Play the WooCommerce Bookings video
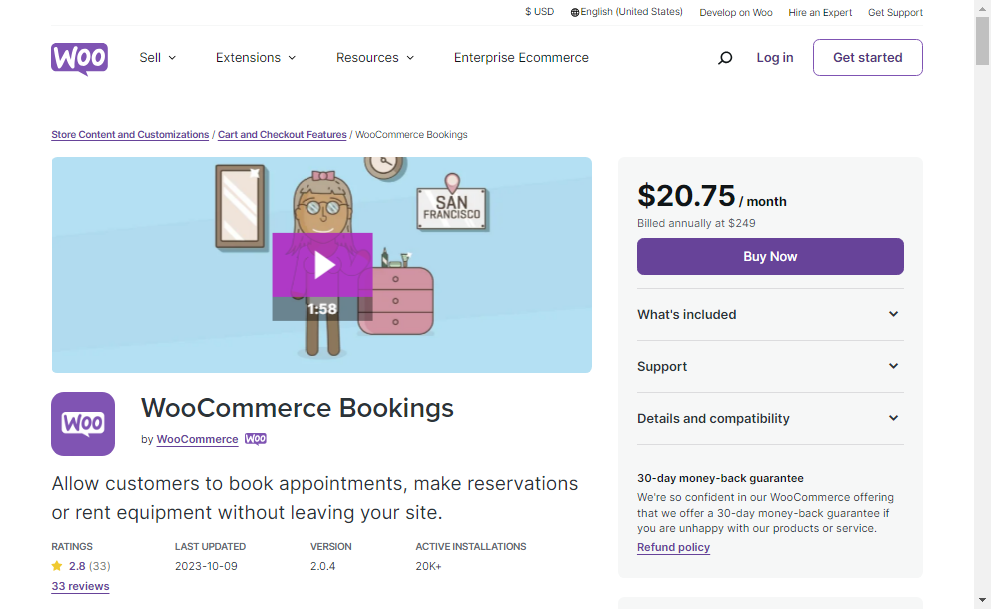 (x=322, y=265)
